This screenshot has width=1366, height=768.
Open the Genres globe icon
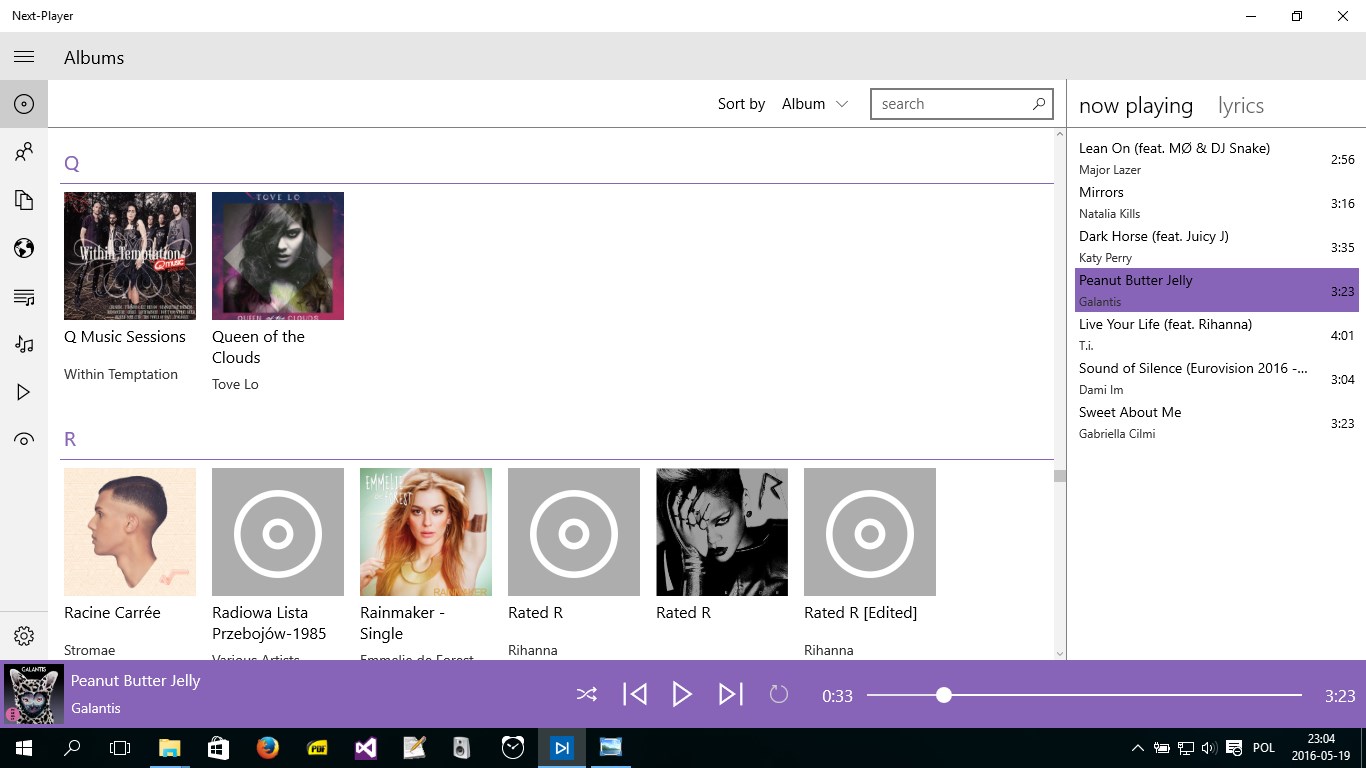(24, 248)
